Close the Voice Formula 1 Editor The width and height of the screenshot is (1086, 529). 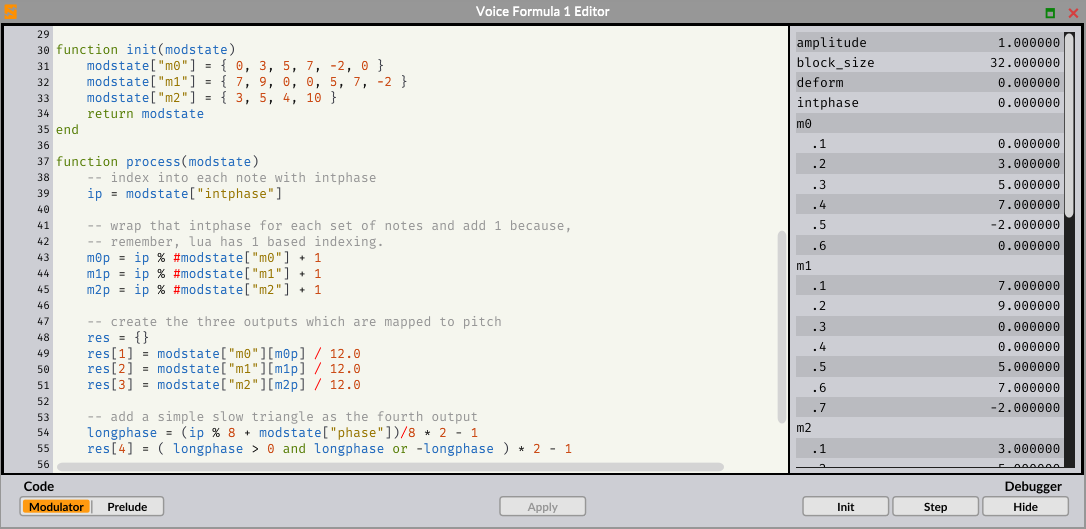tap(1073, 13)
